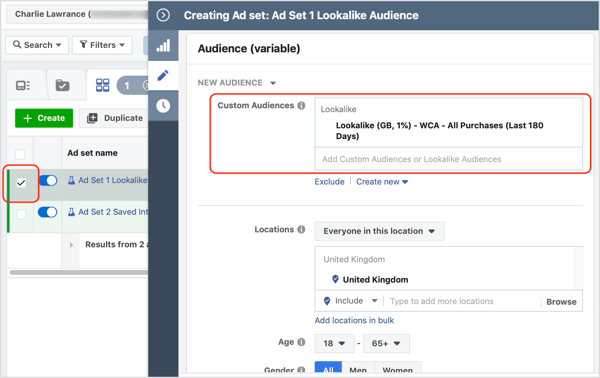This screenshot has height=378, width=600.
Task: Click the Duplicate button
Action: [115, 118]
